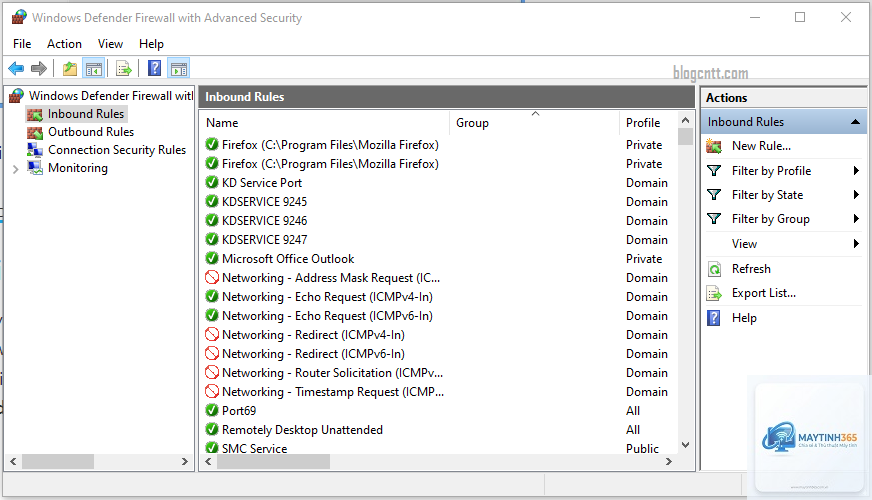Click tree pane horizontal scrollbar left arrow
The width and height of the screenshot is (872, 500).
point(13,462)
